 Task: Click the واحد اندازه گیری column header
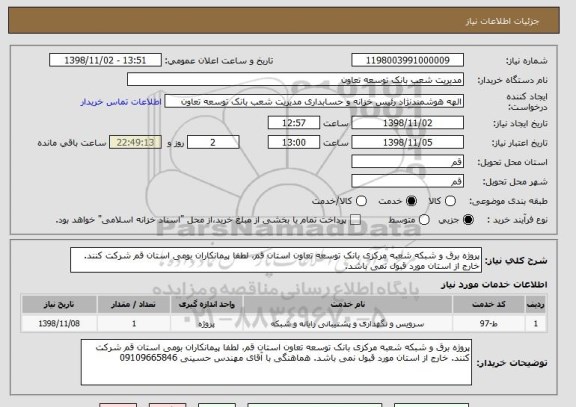[206, 304]
